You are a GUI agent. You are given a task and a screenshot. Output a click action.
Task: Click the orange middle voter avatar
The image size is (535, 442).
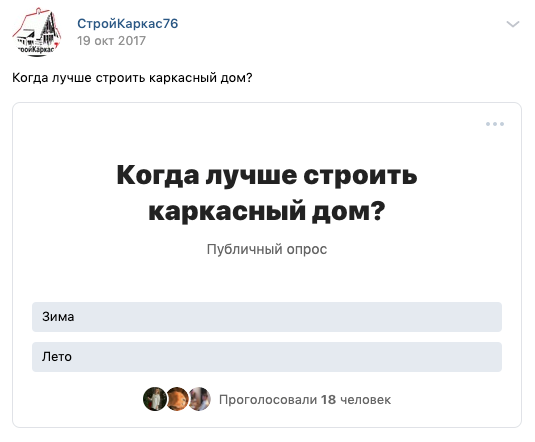point(177,399)
